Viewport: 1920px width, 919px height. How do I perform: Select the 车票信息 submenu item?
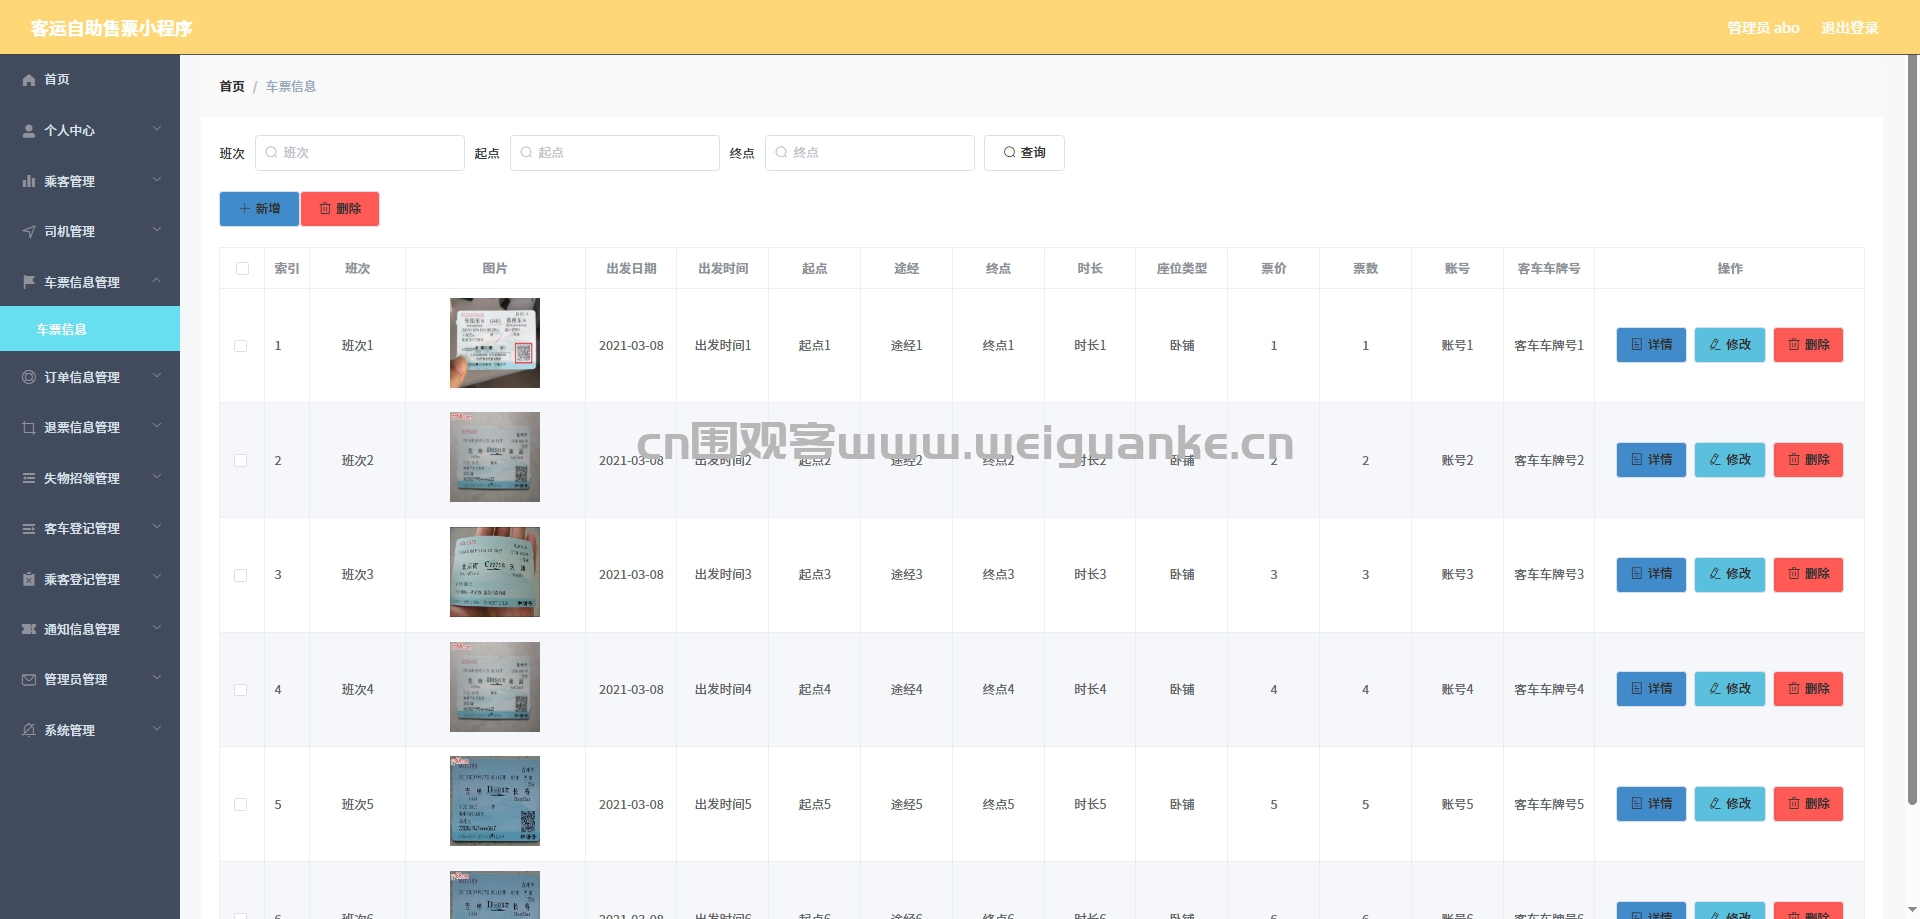(x=90, y=329)
